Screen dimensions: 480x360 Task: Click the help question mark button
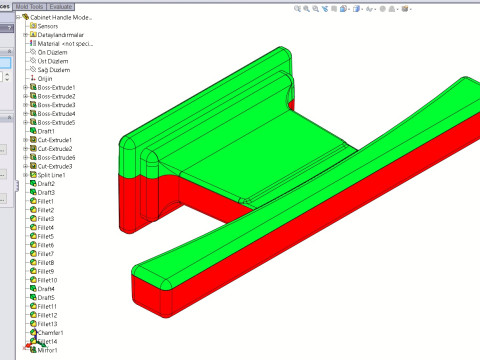pos(9,28)
